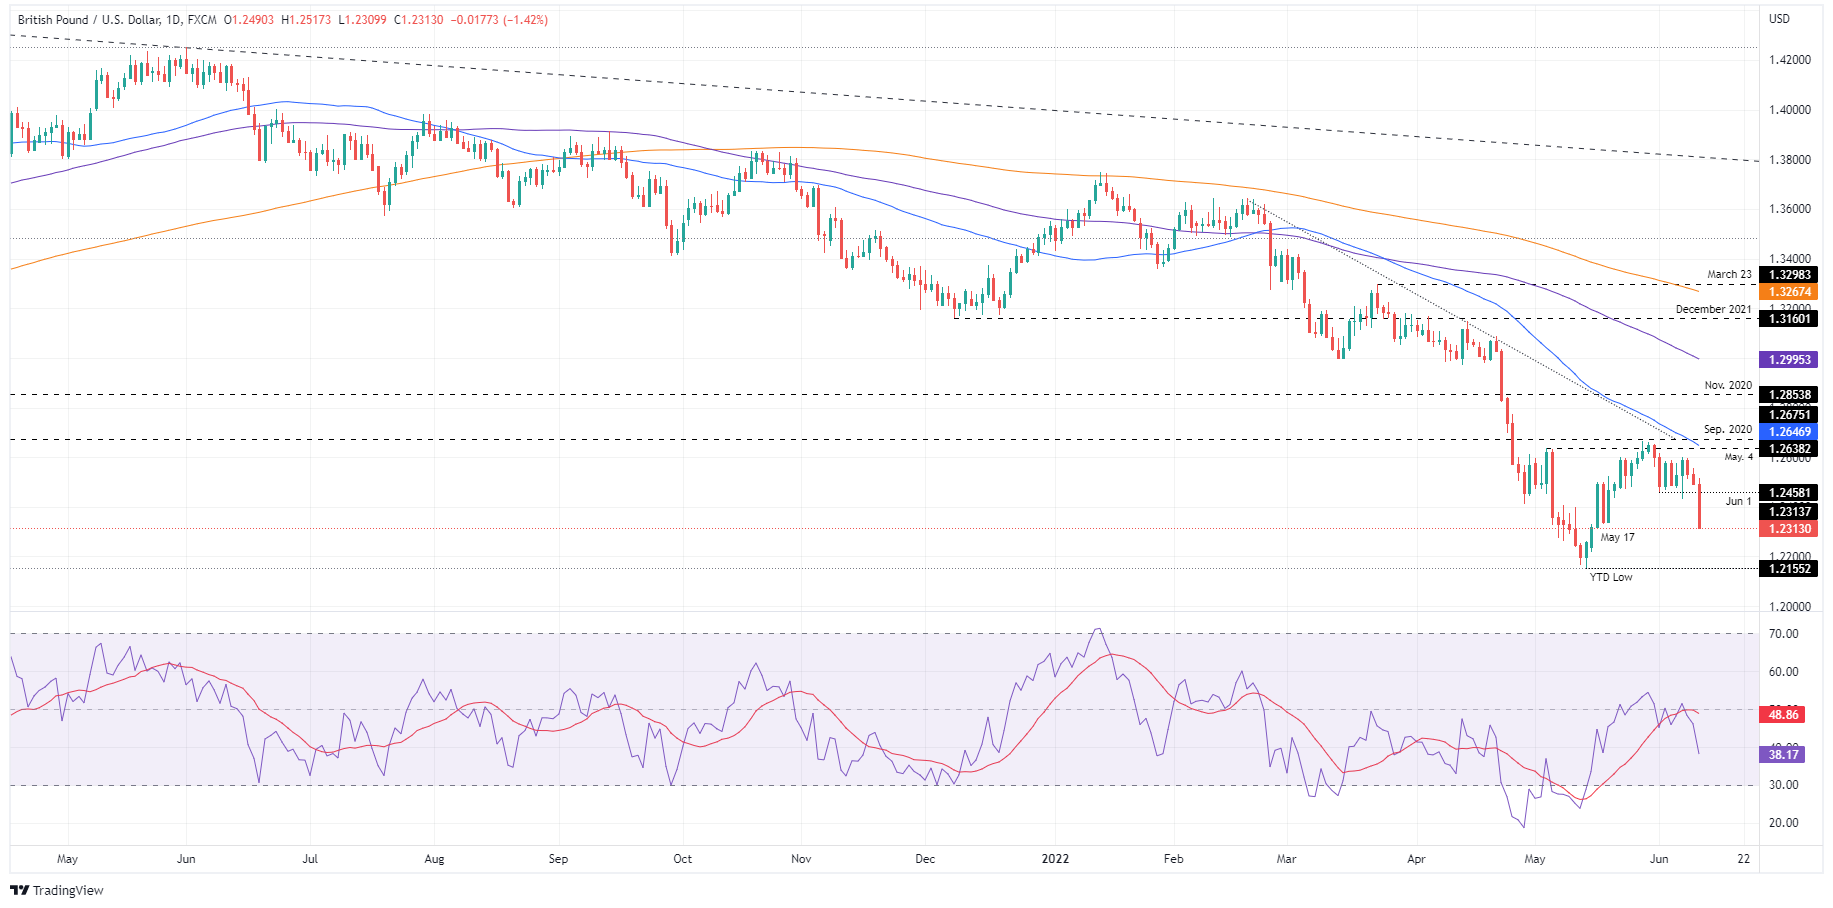
Task: Select the 'March 23' level annotation
Action: click(1729, 274)
